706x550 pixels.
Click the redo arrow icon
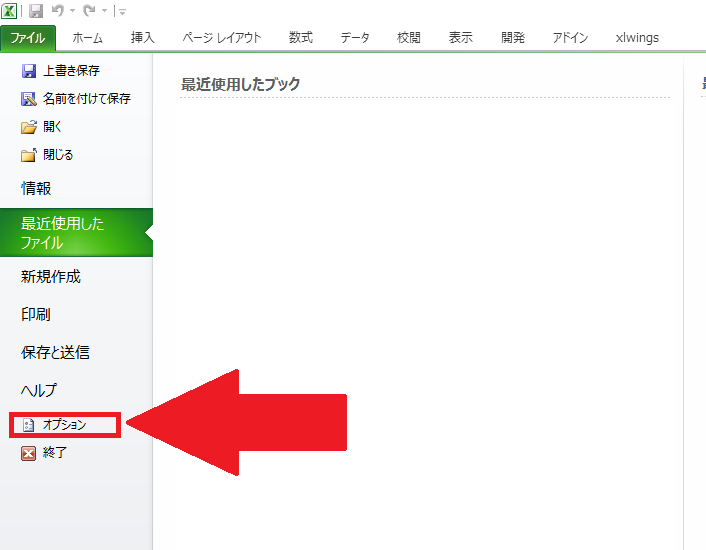pyautogui.click(x=89, y=10)
